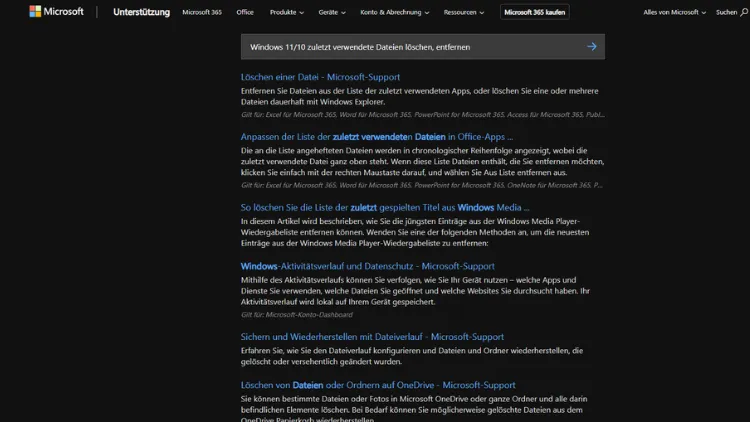
Task: Click the Suchen magnifier icon
Action: click(x=744, y=12)
